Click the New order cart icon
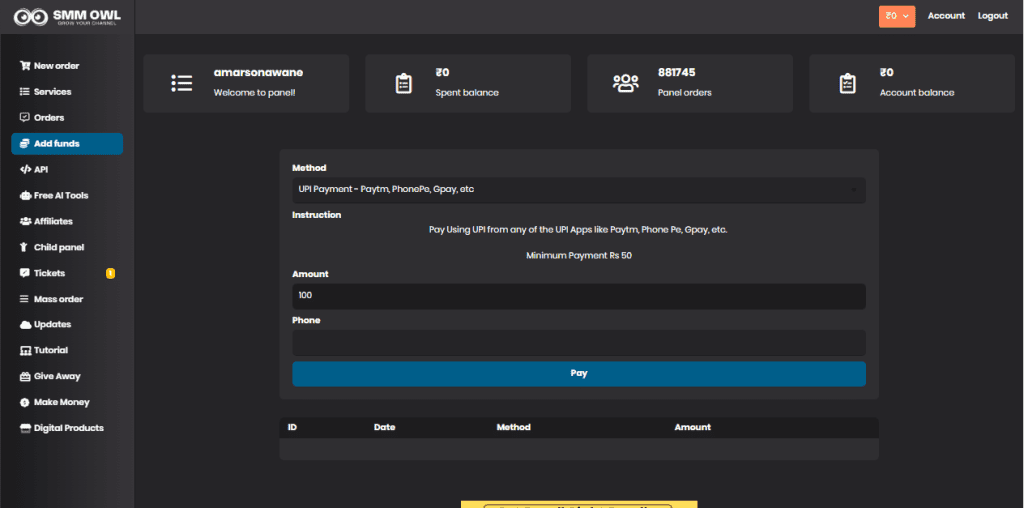The height and width of the screenshot is (508, 1024). (x=25, y=66)
